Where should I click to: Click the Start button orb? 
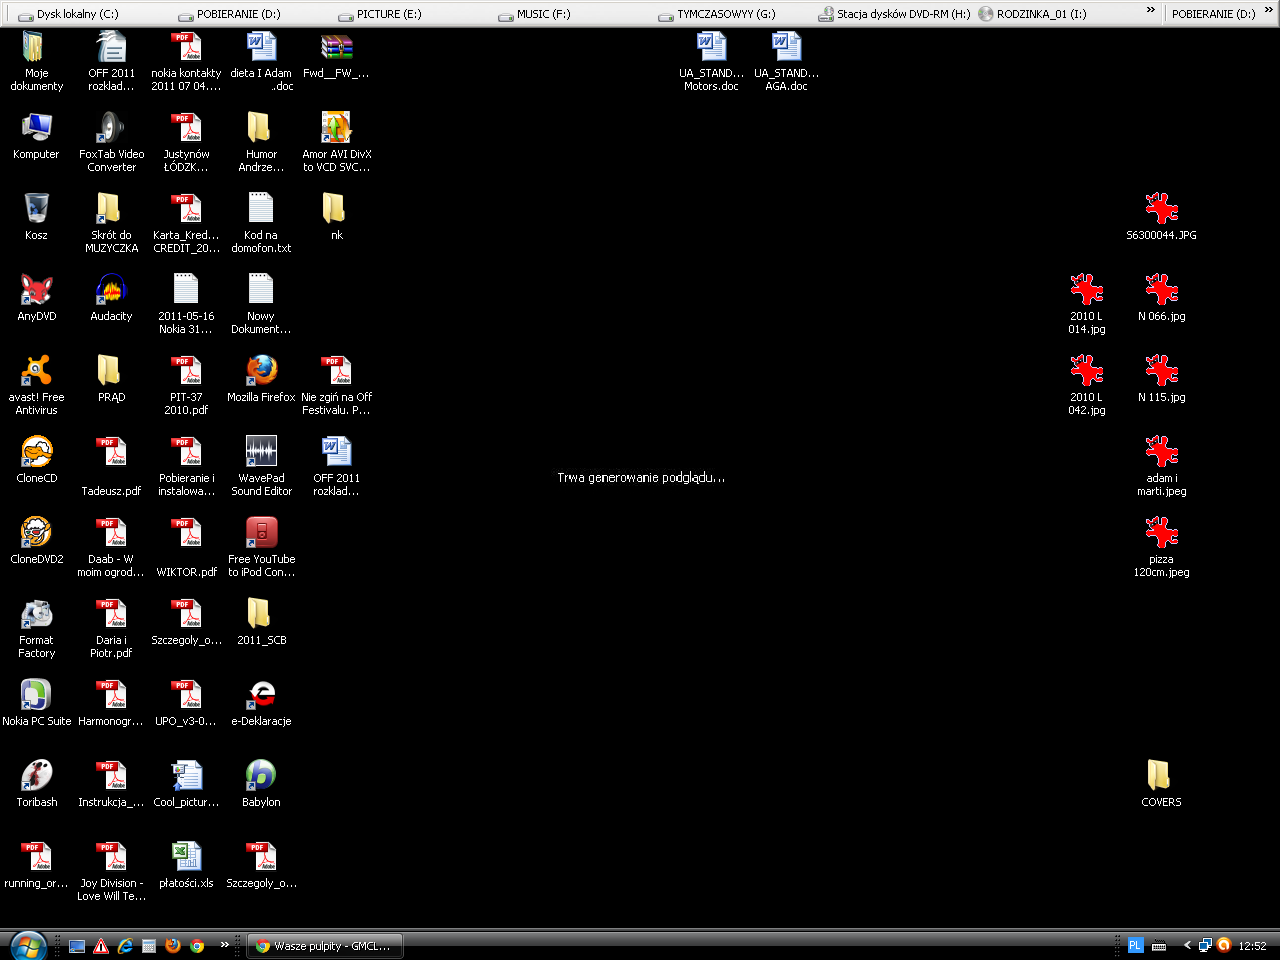(28, 945)
